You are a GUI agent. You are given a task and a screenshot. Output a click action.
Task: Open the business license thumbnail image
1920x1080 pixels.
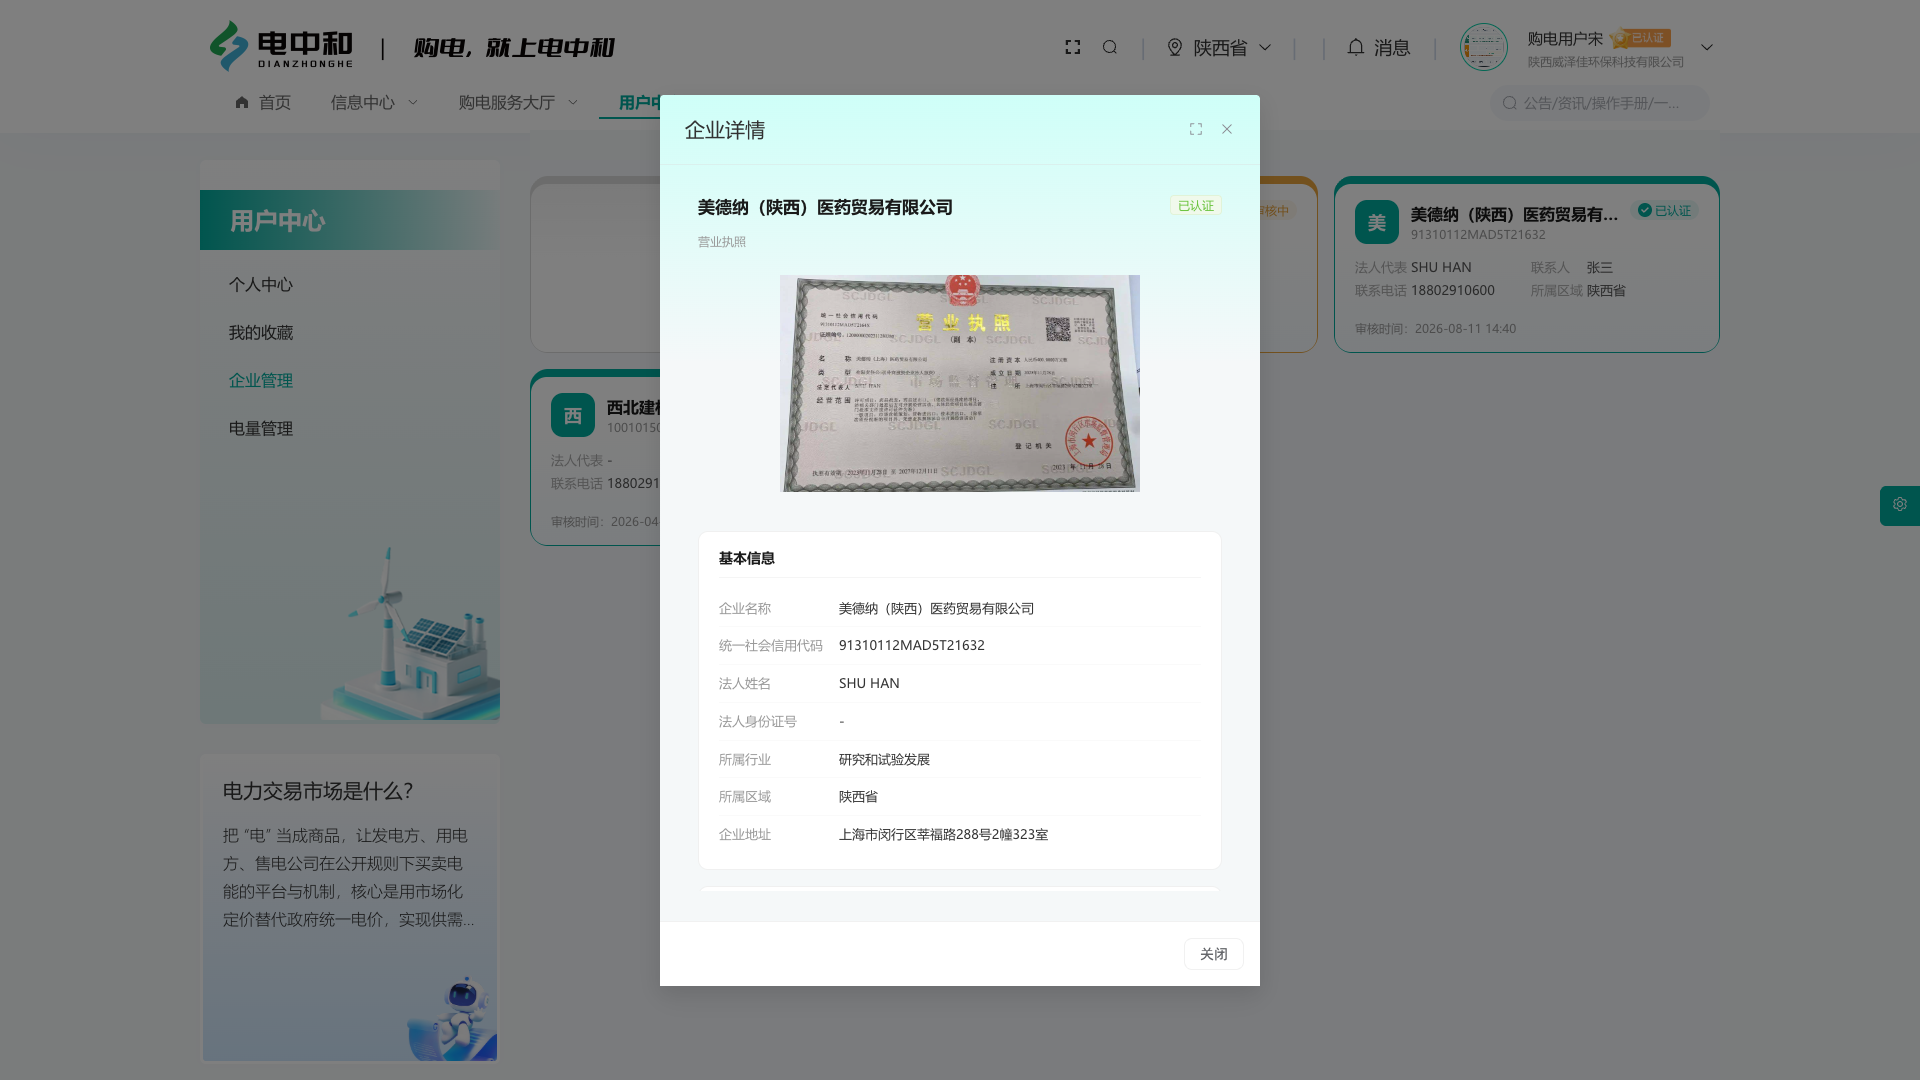pos(960,383)
